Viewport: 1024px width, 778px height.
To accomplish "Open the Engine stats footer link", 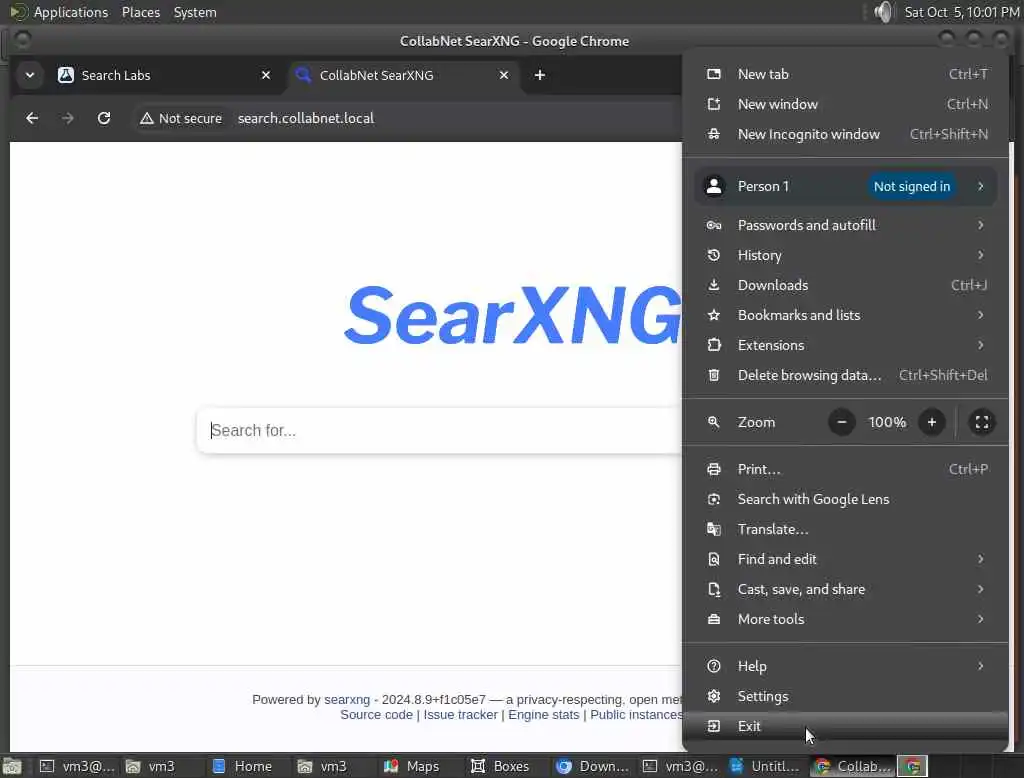I will tap(543, 715).
